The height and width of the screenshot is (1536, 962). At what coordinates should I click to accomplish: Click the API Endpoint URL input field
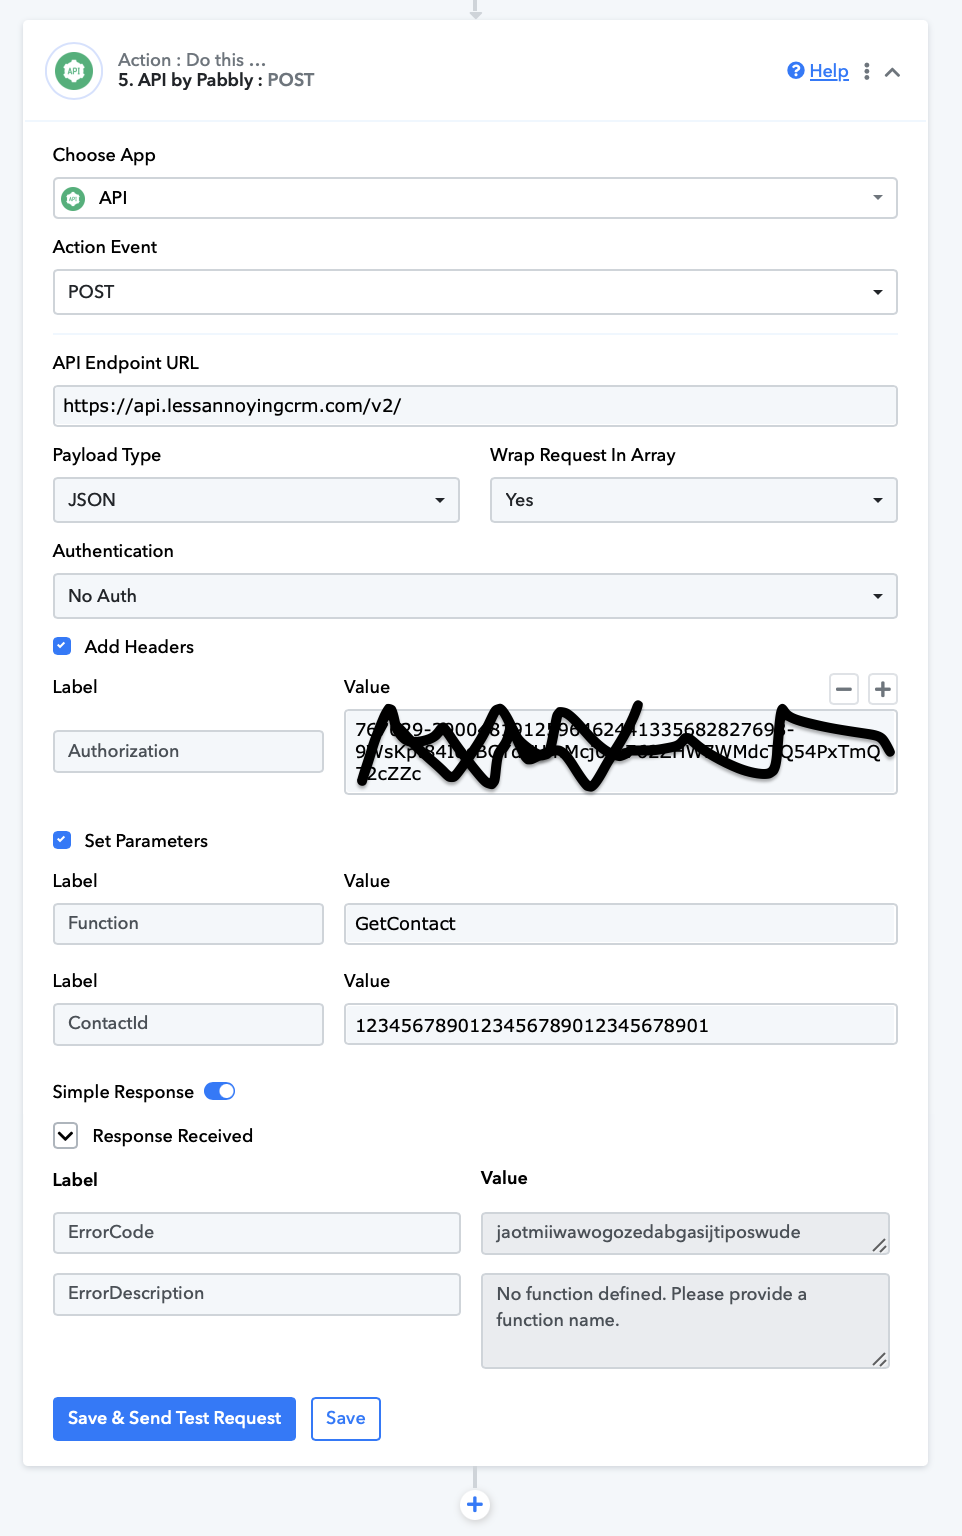(475, 406)
